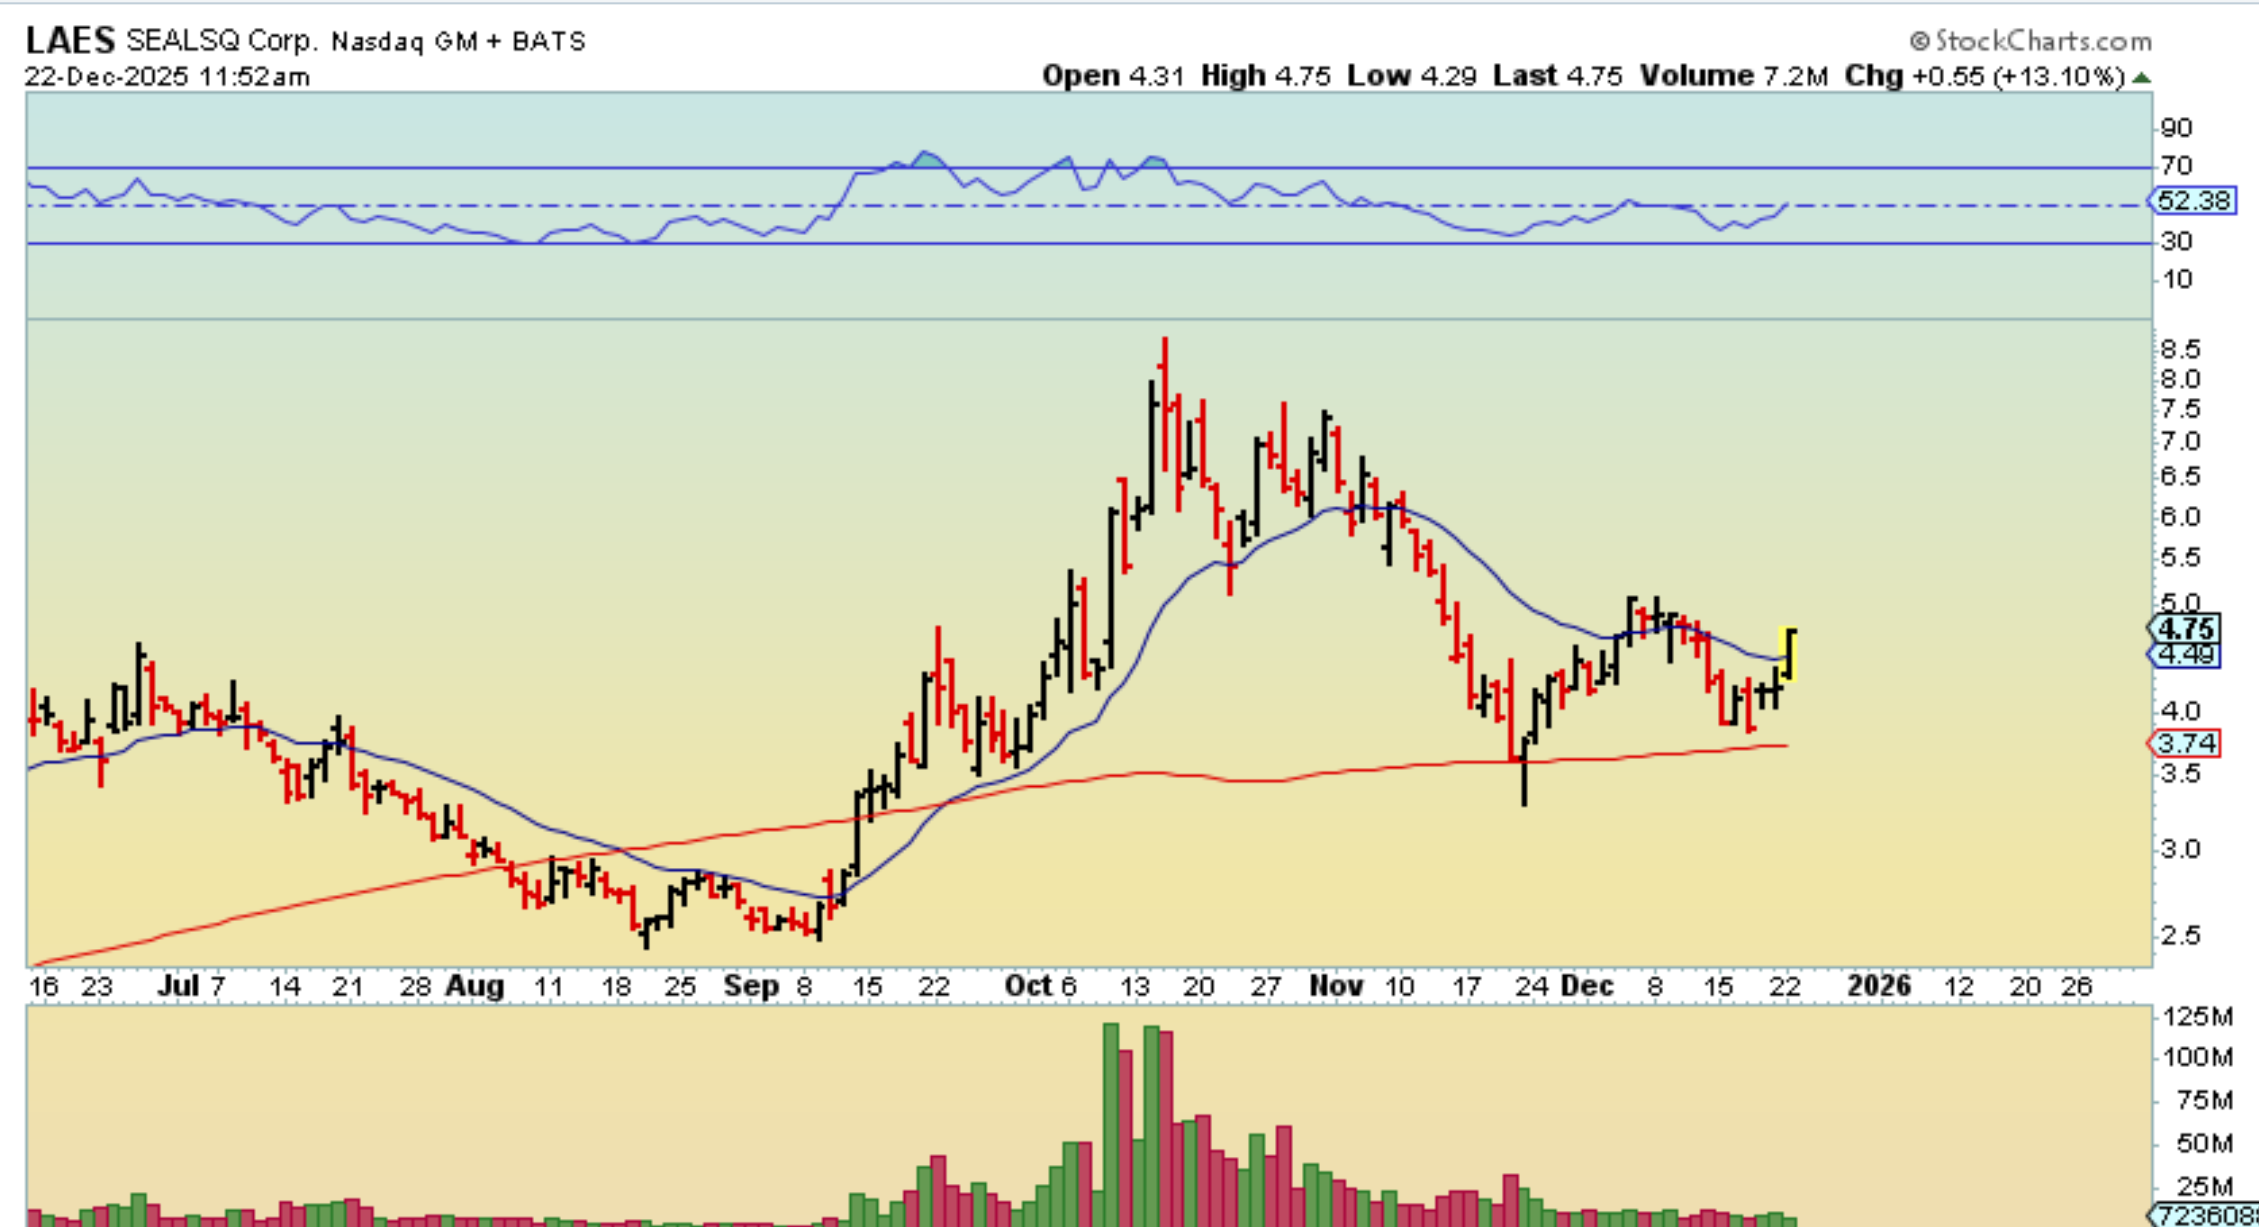Click the 22-Dec-2025 timestamp text
The height and width of the screenshot is (1227, 2259).
coord(167,77)
